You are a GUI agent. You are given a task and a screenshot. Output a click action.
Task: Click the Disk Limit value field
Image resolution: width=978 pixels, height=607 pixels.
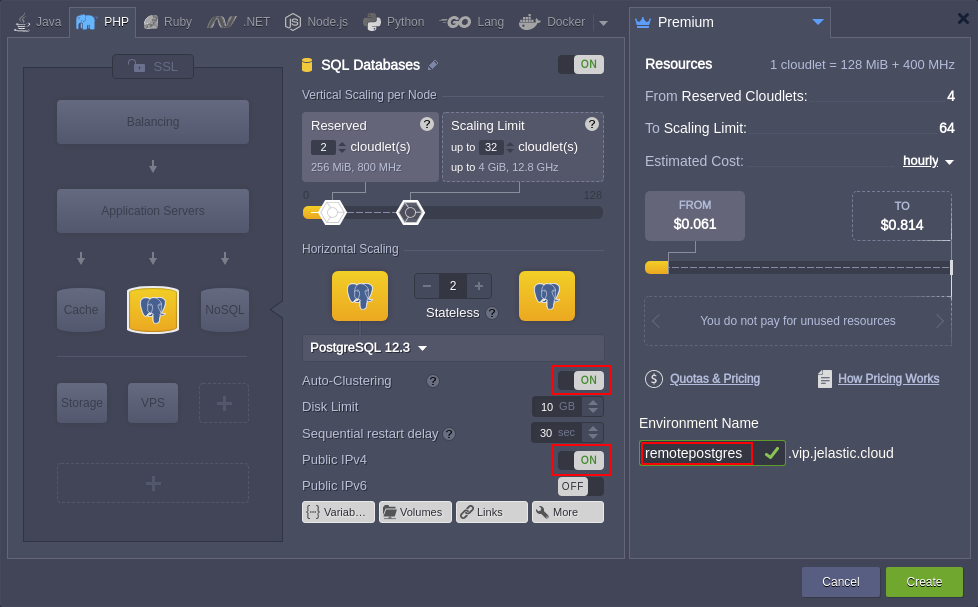[x=557, y=407]
